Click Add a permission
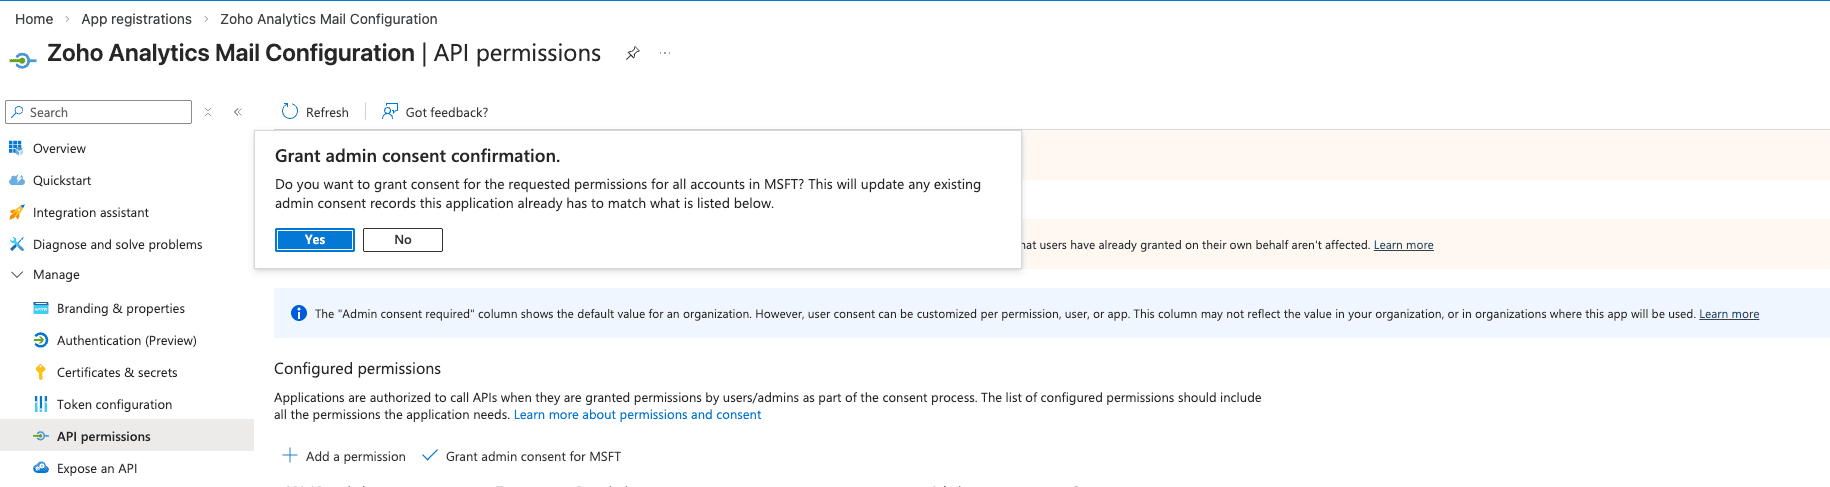Image resolution: width=1830 pixels, height=487 pixels. 345,456
